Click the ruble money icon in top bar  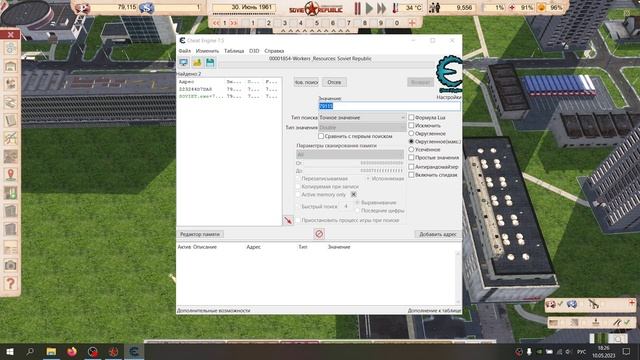click(82, 8)
